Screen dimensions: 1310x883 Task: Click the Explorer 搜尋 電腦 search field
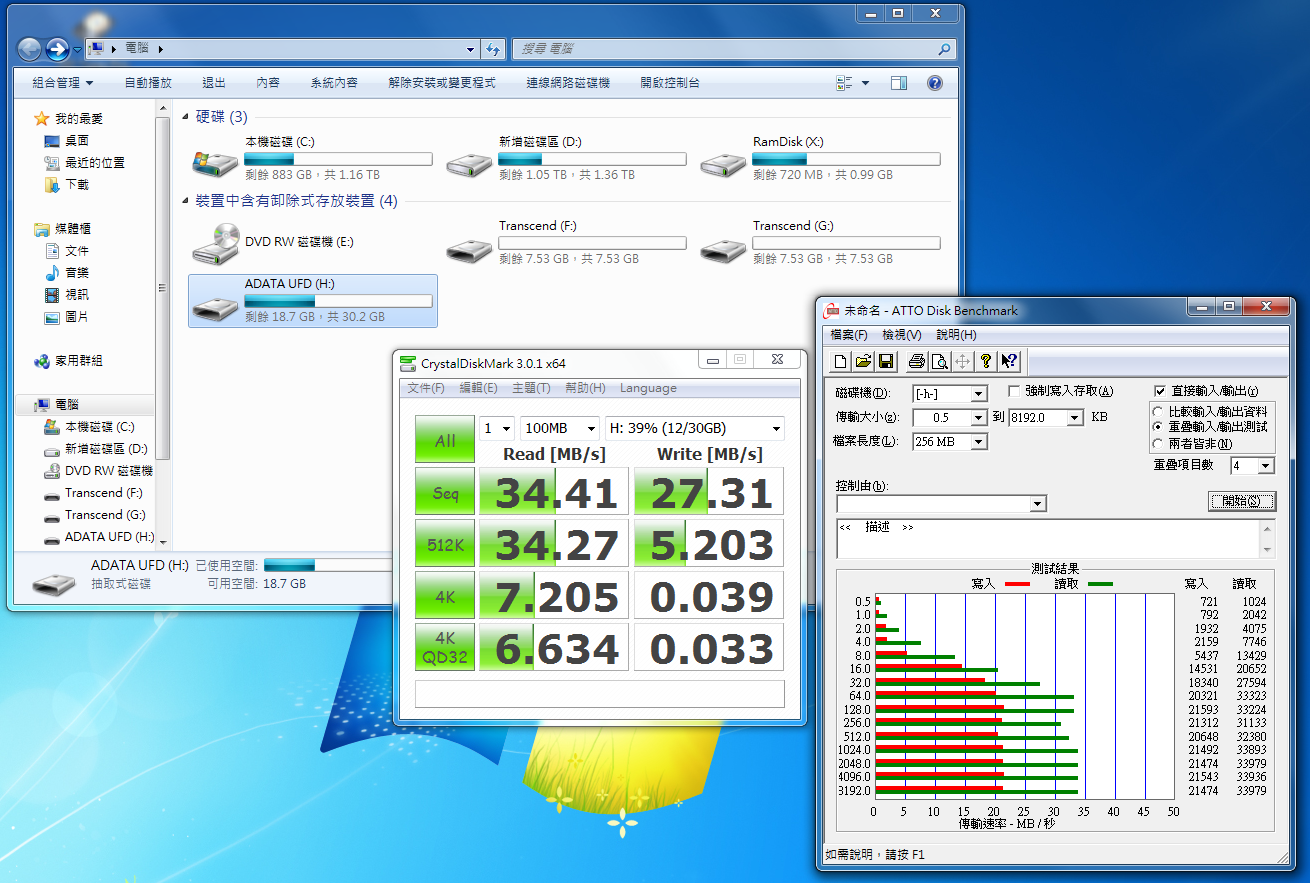pos(733,48)
